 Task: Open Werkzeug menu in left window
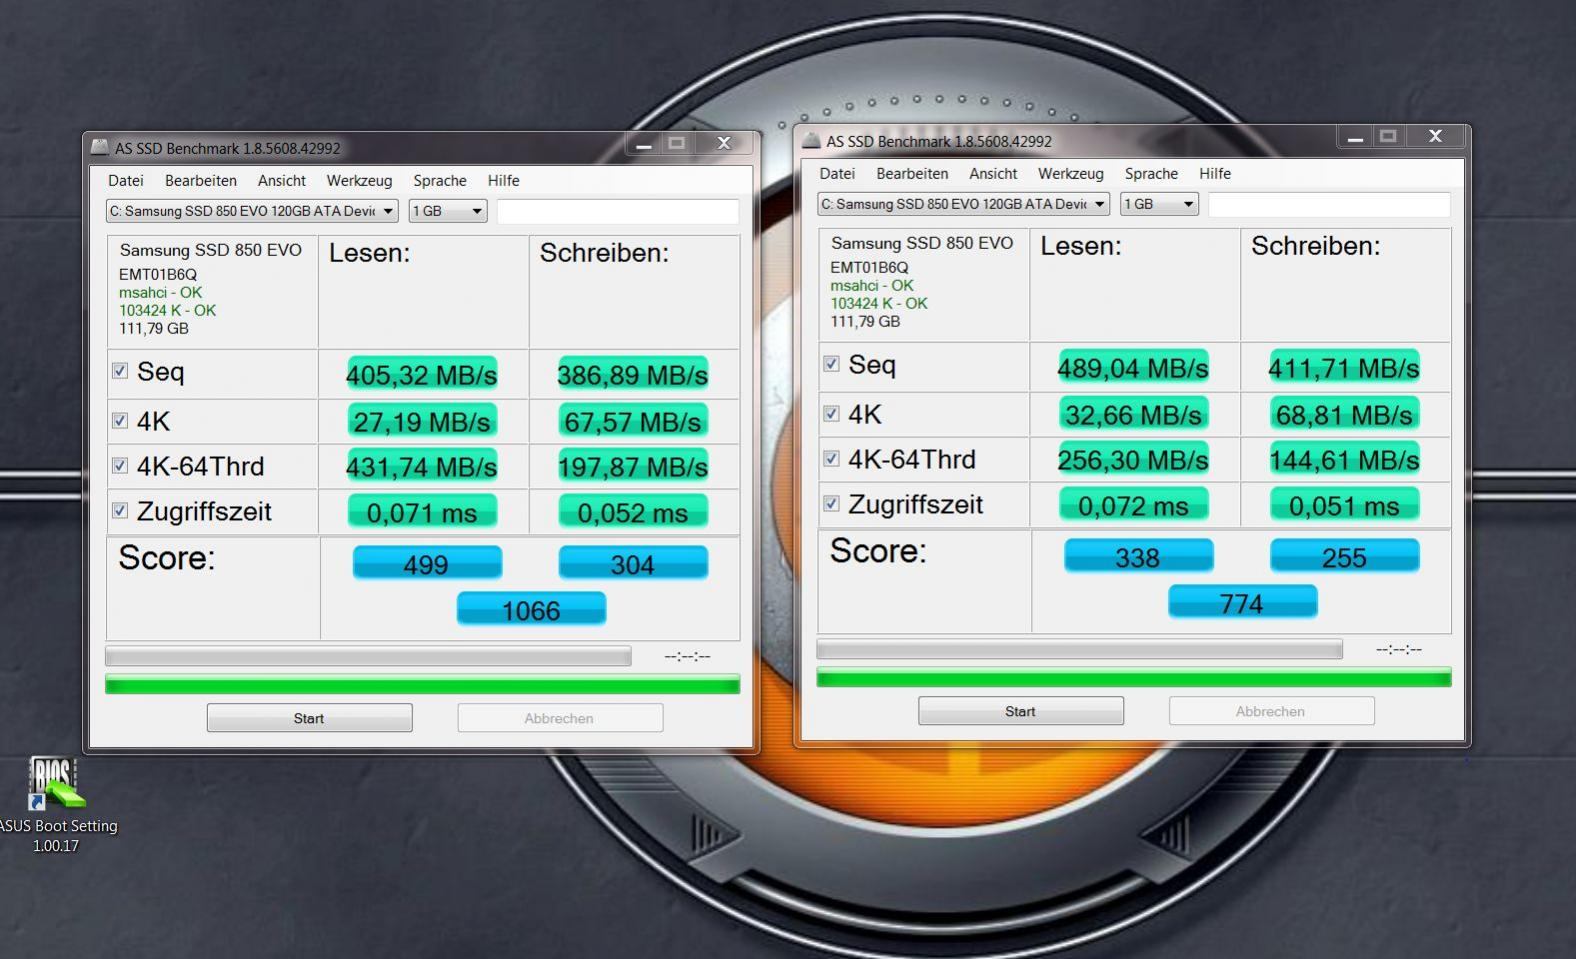click(x=359, y=181)
